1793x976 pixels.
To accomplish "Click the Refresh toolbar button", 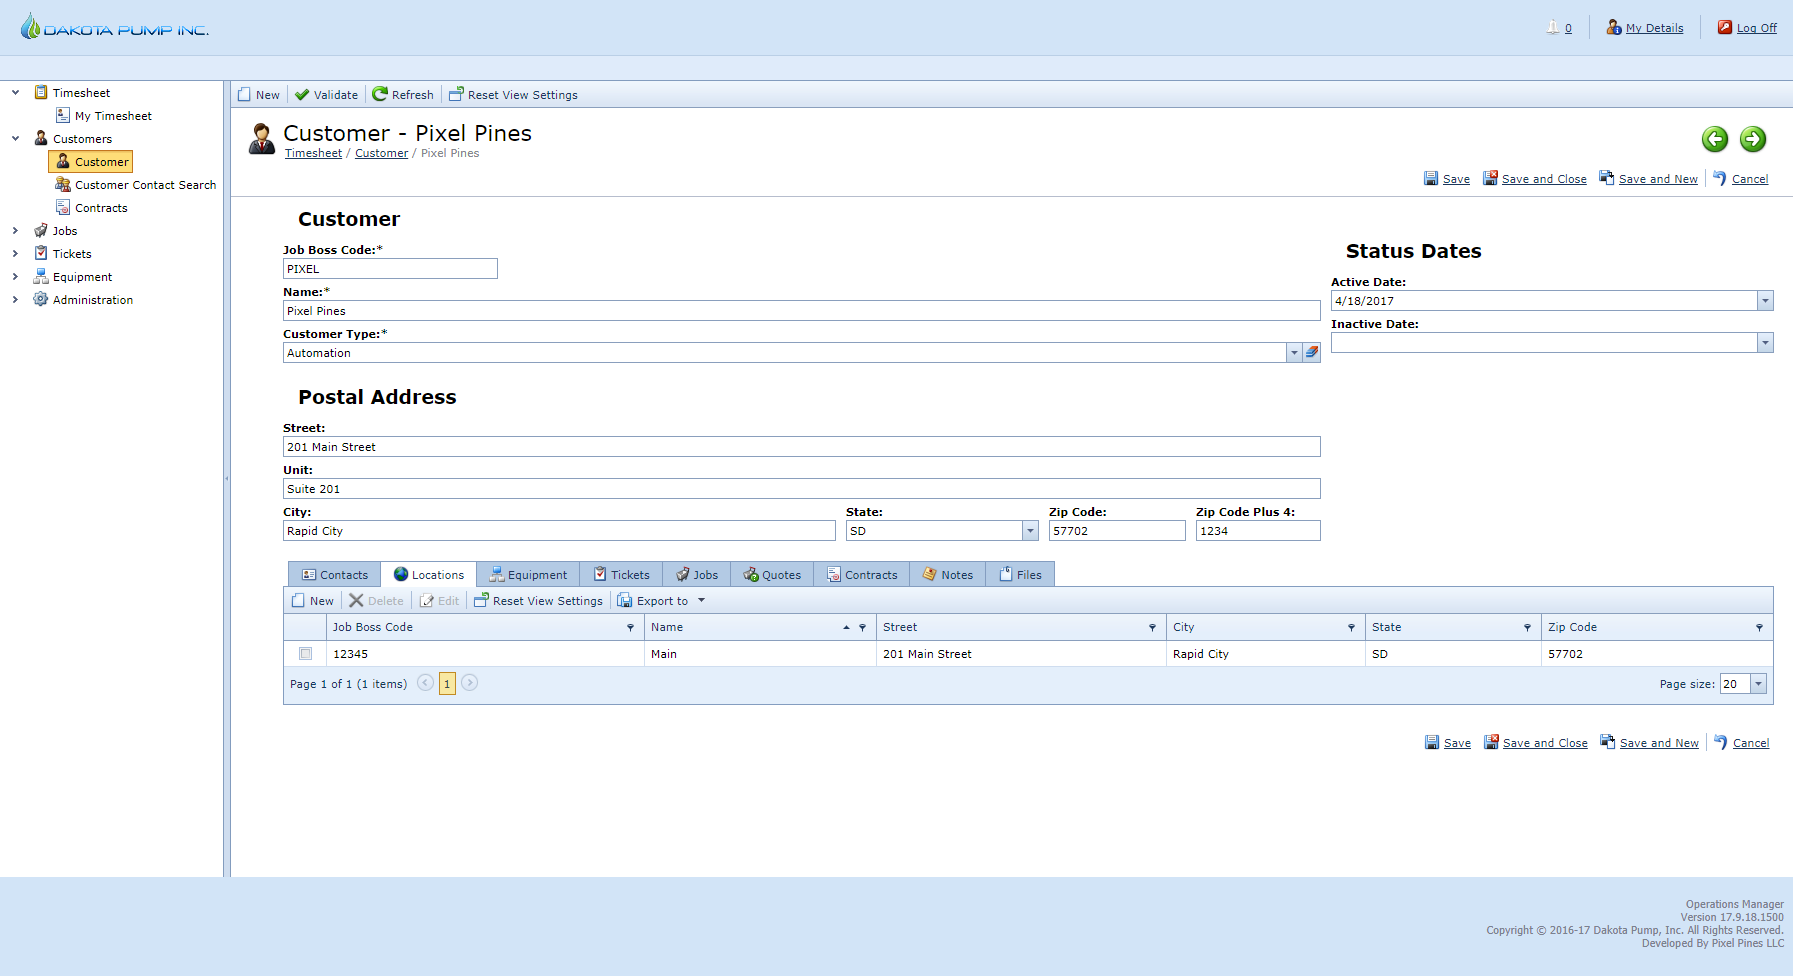I will pyautogui.click(x=403, y=95).
